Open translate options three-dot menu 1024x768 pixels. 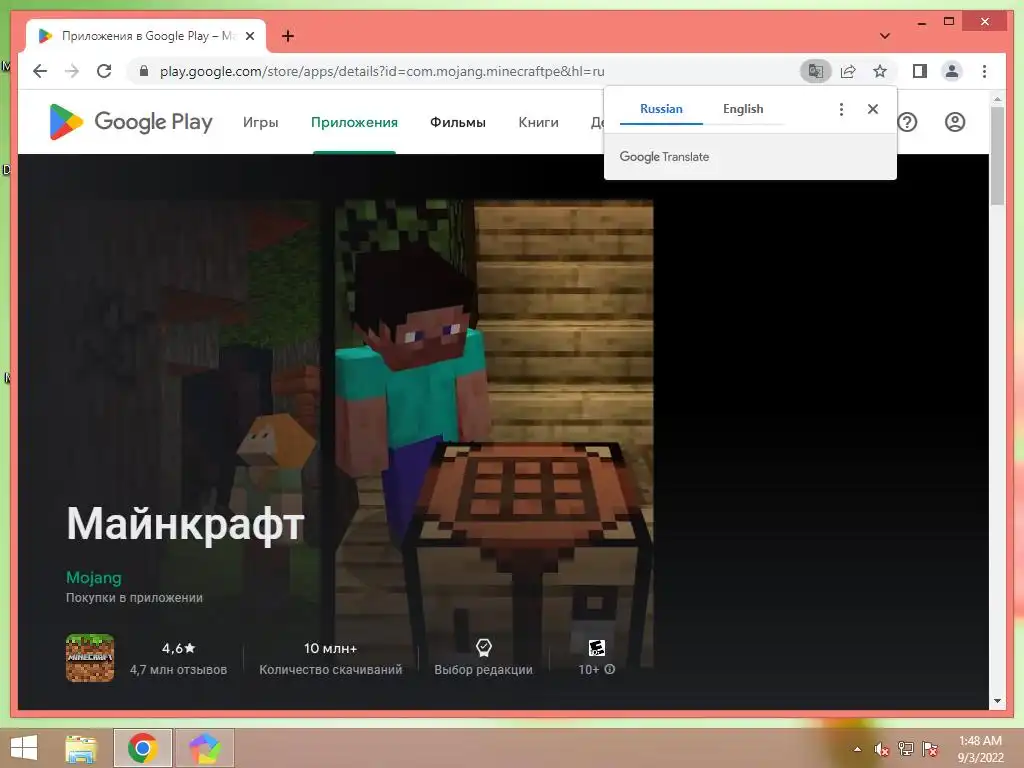[x=841, y=109]
